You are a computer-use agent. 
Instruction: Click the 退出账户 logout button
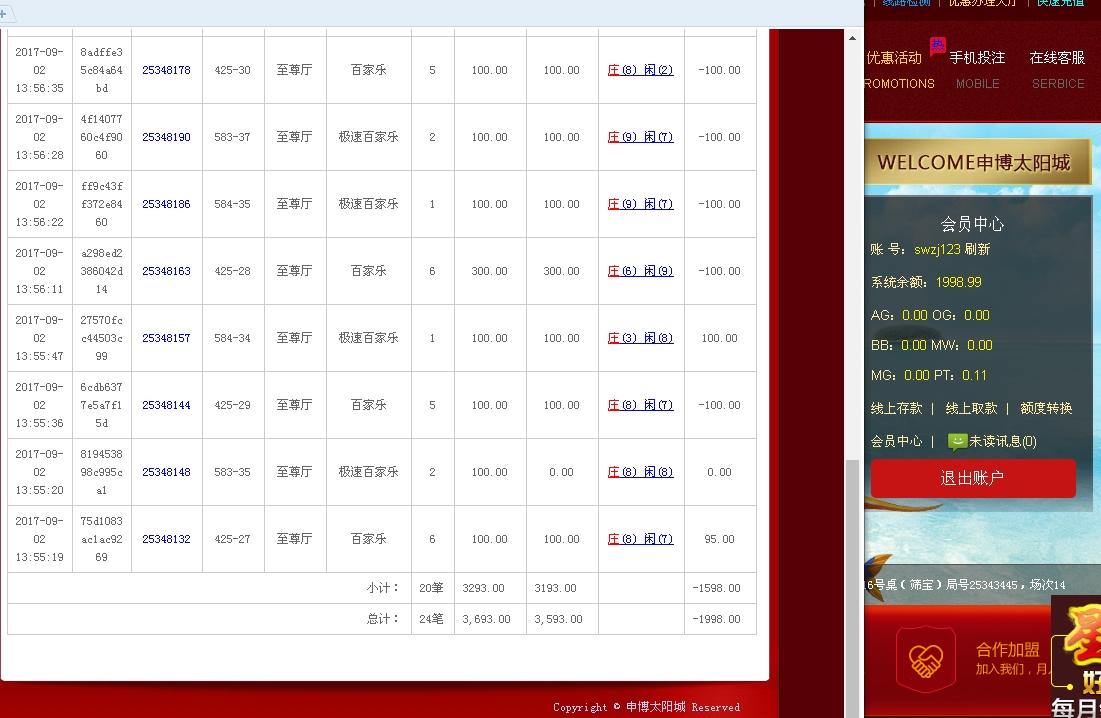pos(972,478)
